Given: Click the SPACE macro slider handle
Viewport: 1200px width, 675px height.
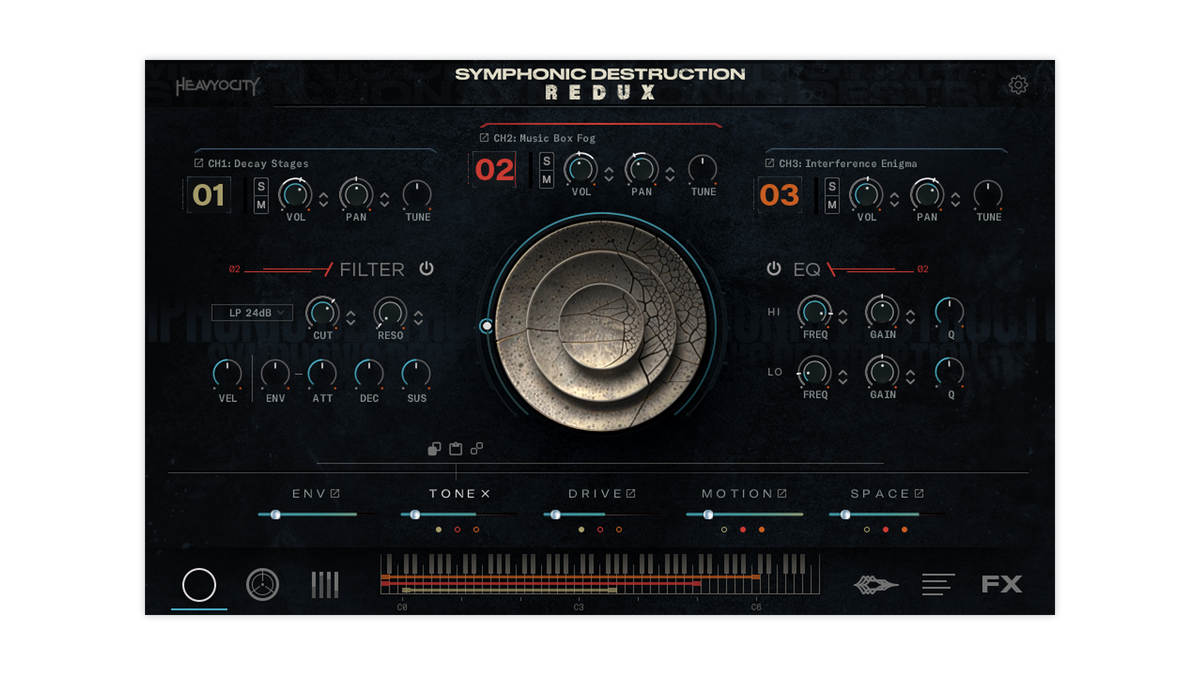Looking at the screenshot, I should 845,515.
